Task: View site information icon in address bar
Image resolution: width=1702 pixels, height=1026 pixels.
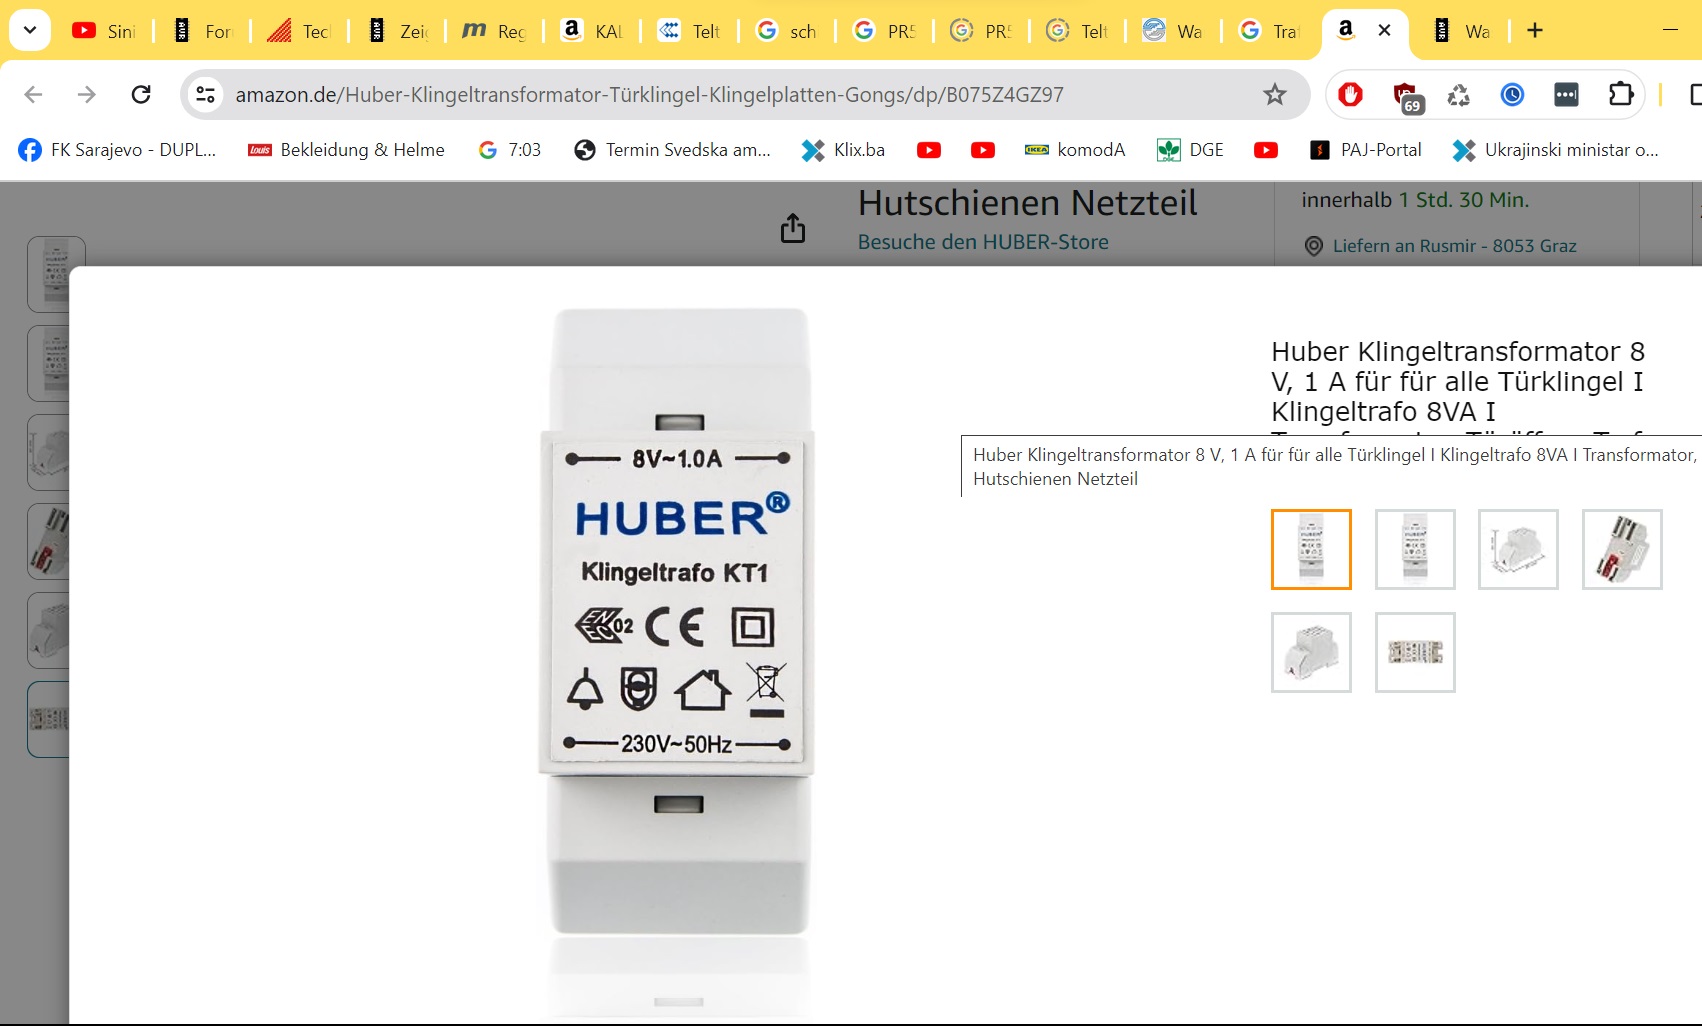Action: (x=205, y=94)
